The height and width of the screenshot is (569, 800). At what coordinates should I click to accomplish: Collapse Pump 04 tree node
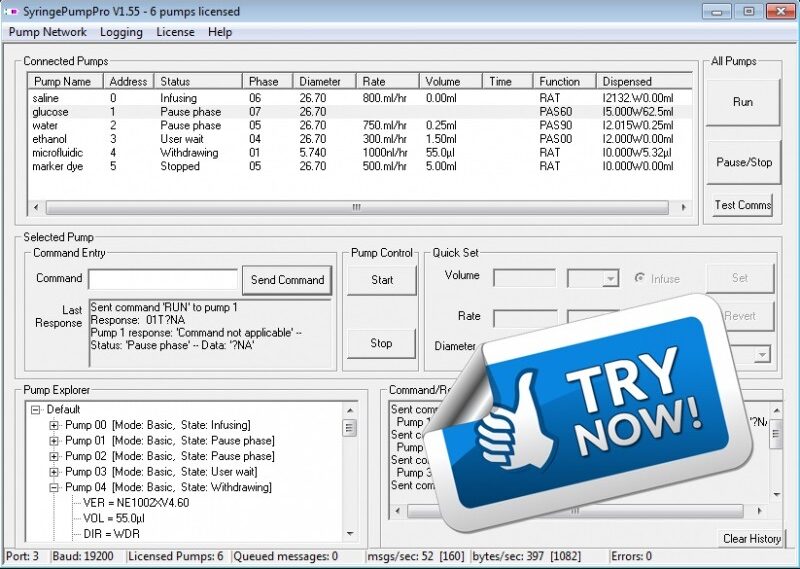tap(54, 487)
